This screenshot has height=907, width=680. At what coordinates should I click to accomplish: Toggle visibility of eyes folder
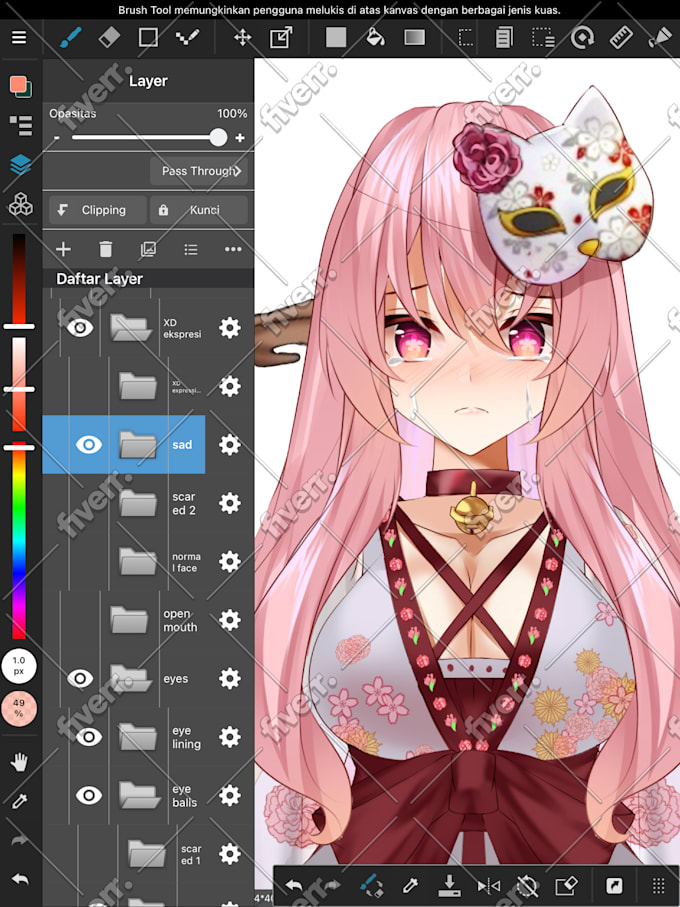80,679
